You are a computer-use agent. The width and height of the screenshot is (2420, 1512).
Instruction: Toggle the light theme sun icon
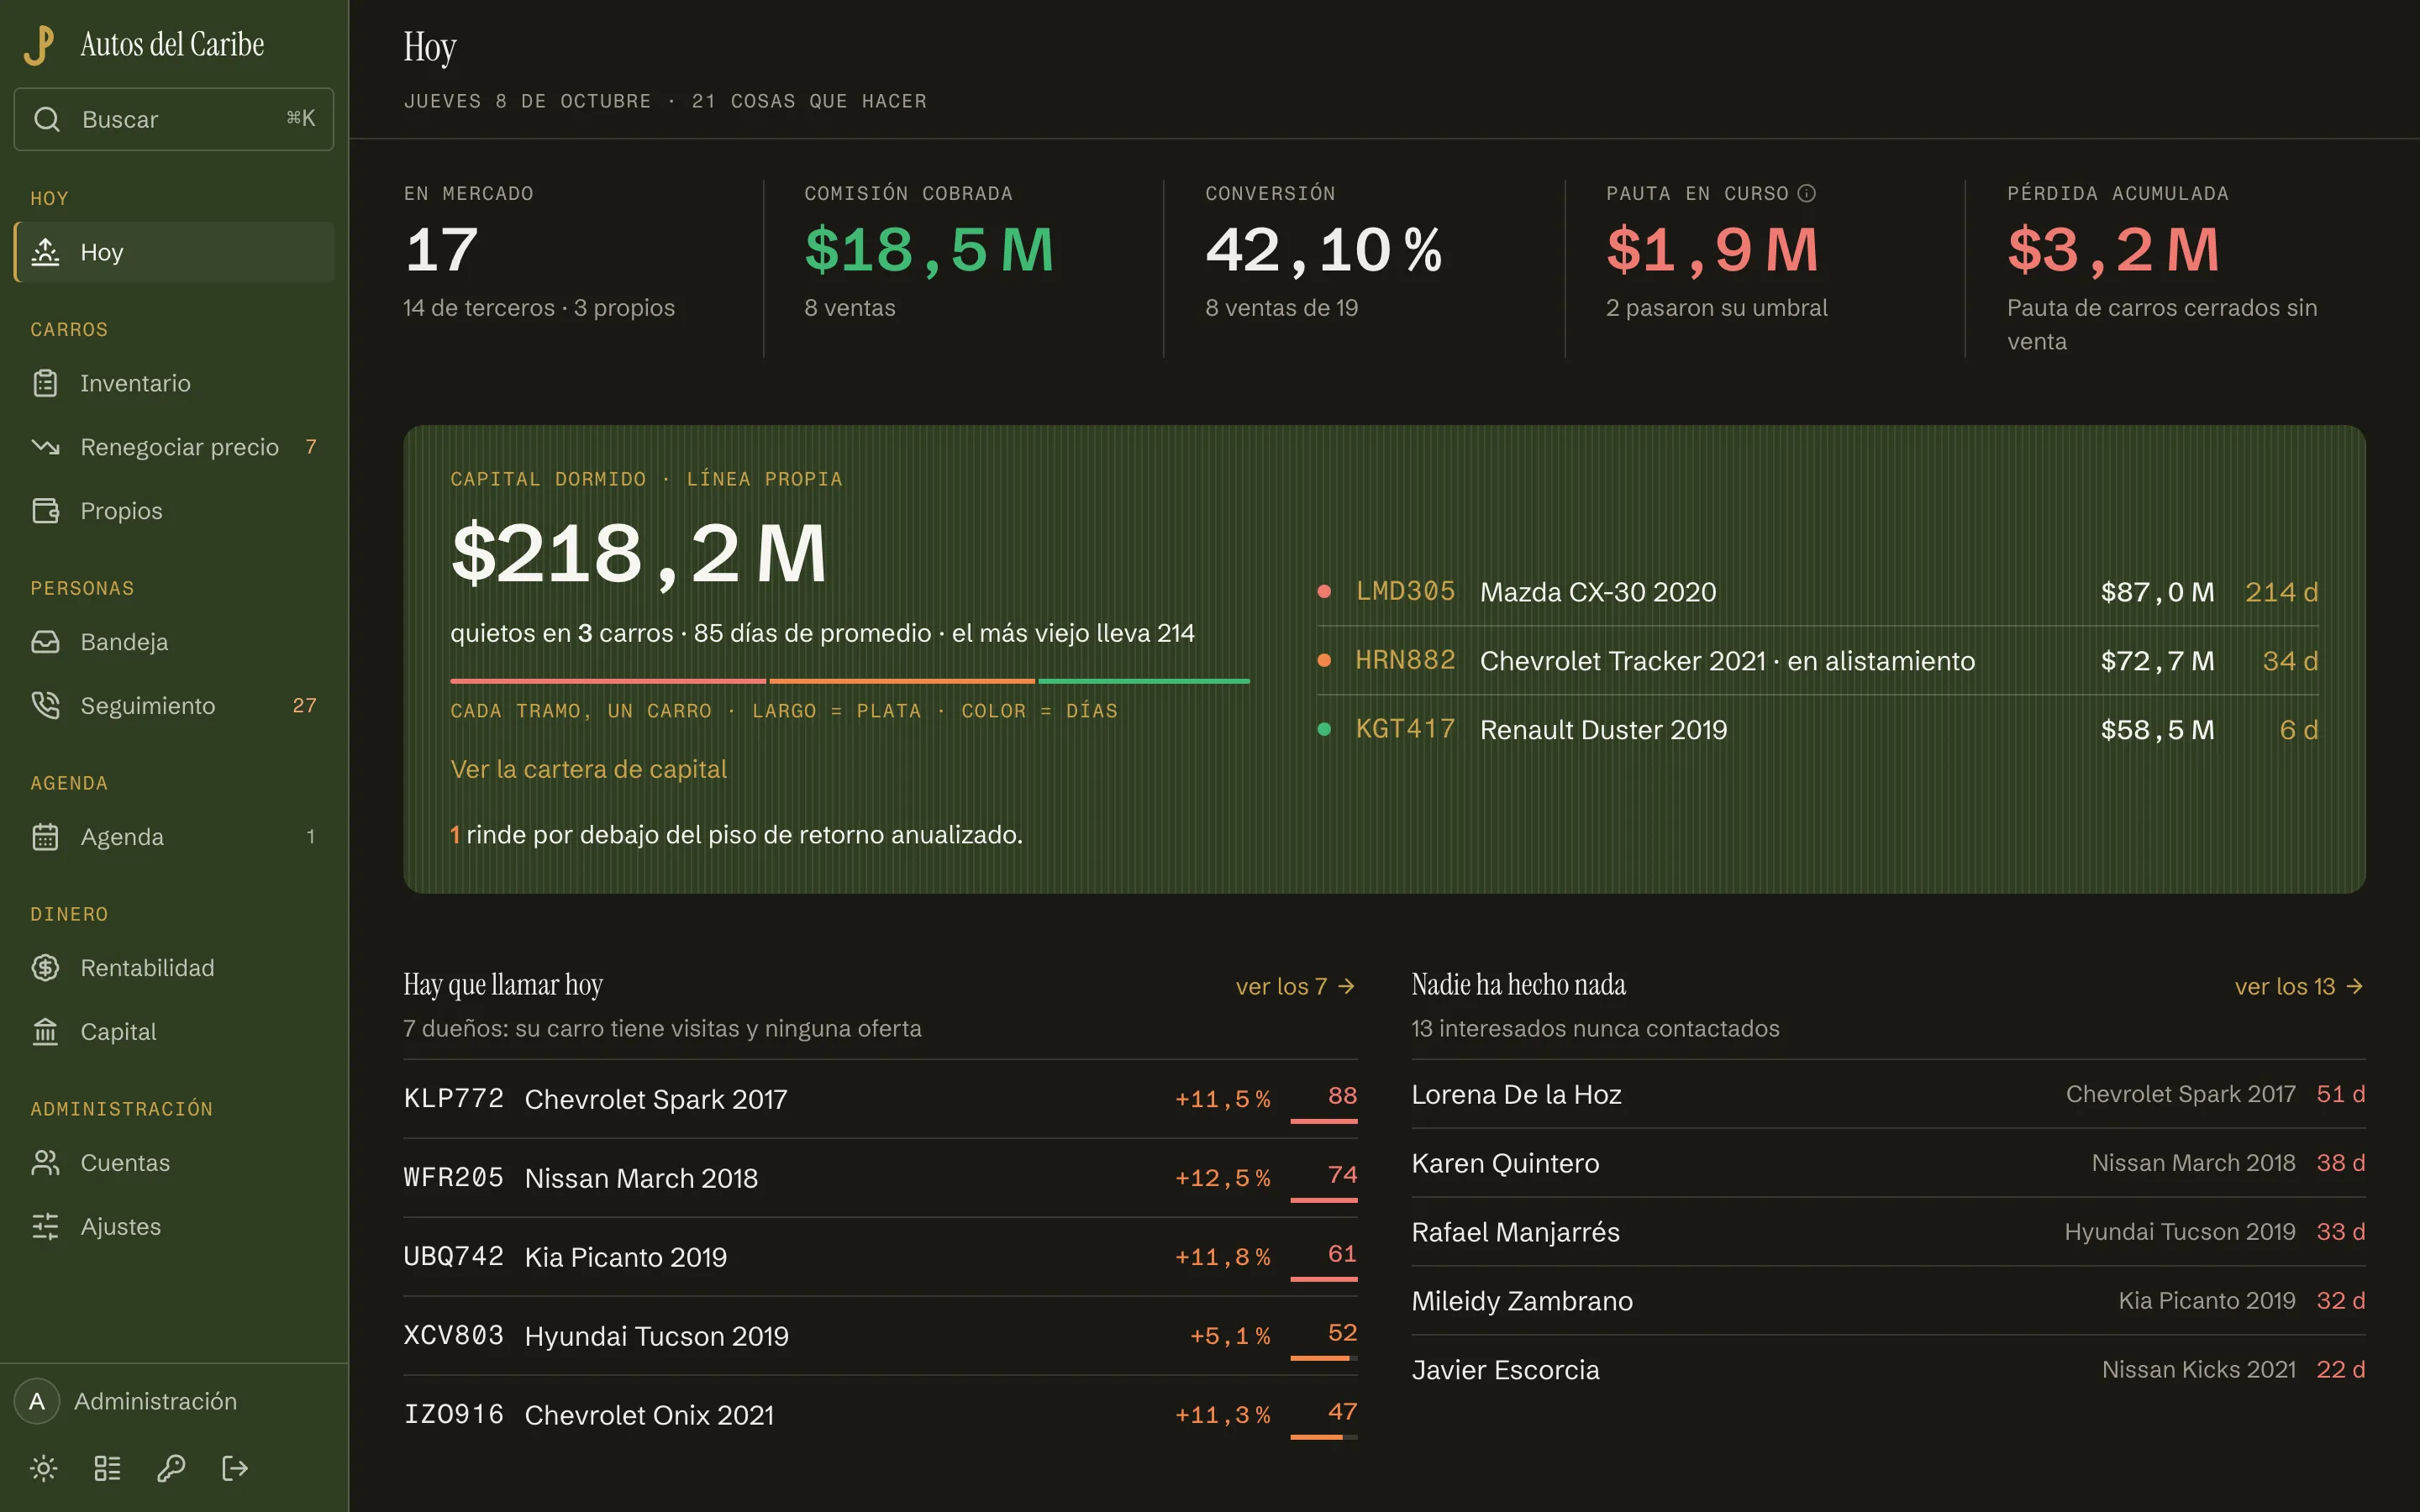44,1468
